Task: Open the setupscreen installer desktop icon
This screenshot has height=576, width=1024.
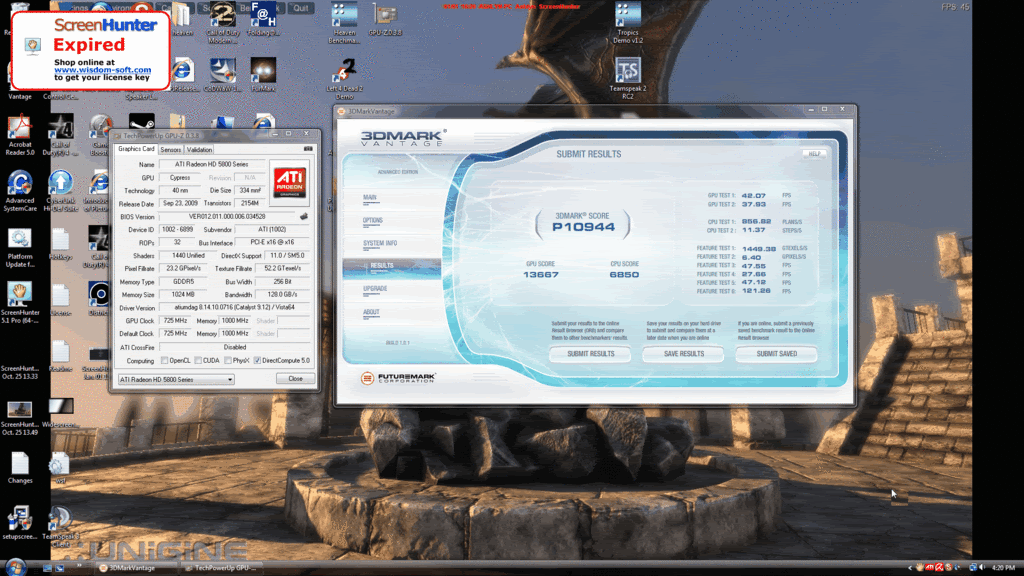Action: 20,522
